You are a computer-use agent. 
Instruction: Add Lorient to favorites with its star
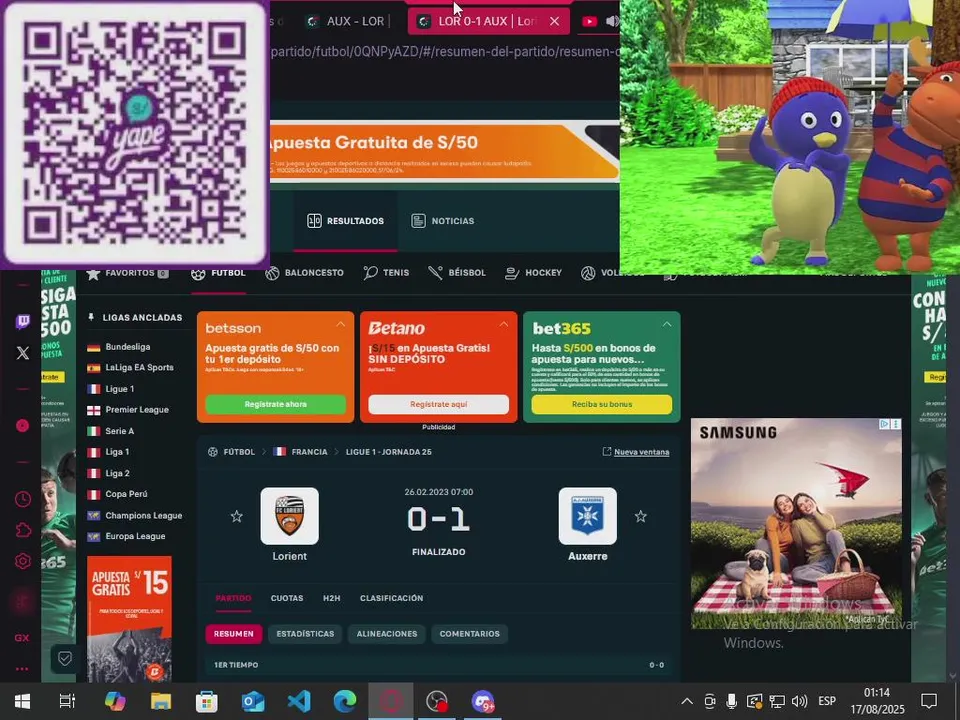tap(236, 517)
